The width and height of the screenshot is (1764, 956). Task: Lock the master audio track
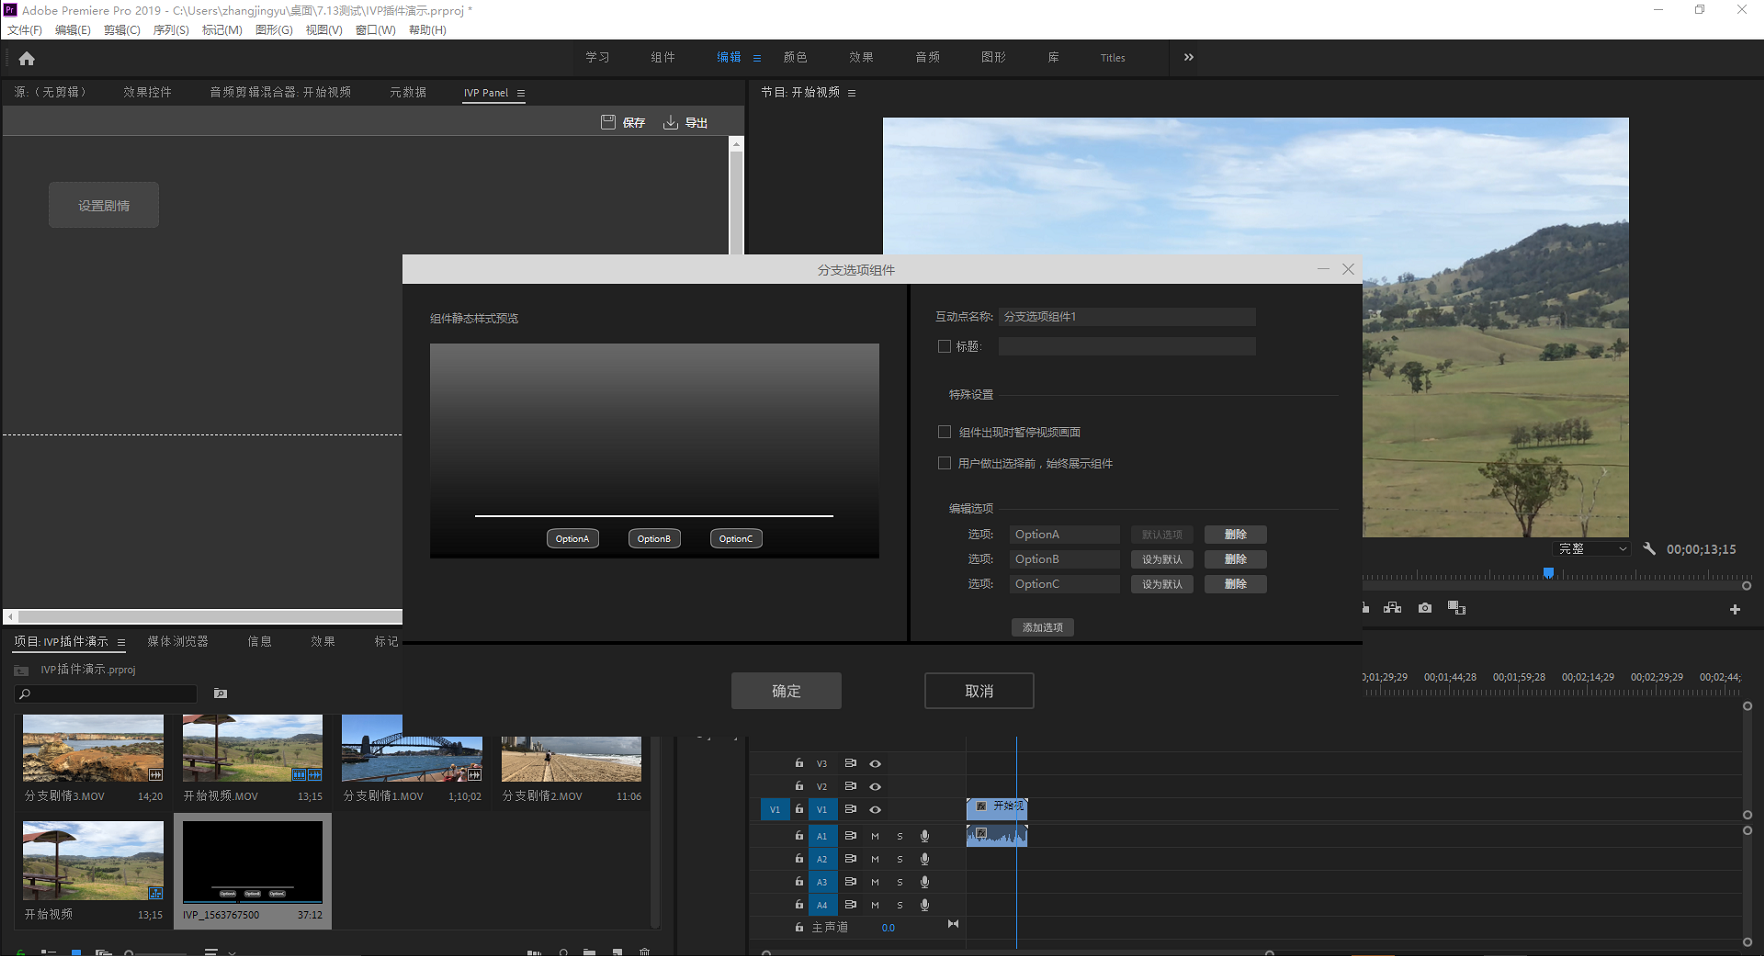pos(799,927)
